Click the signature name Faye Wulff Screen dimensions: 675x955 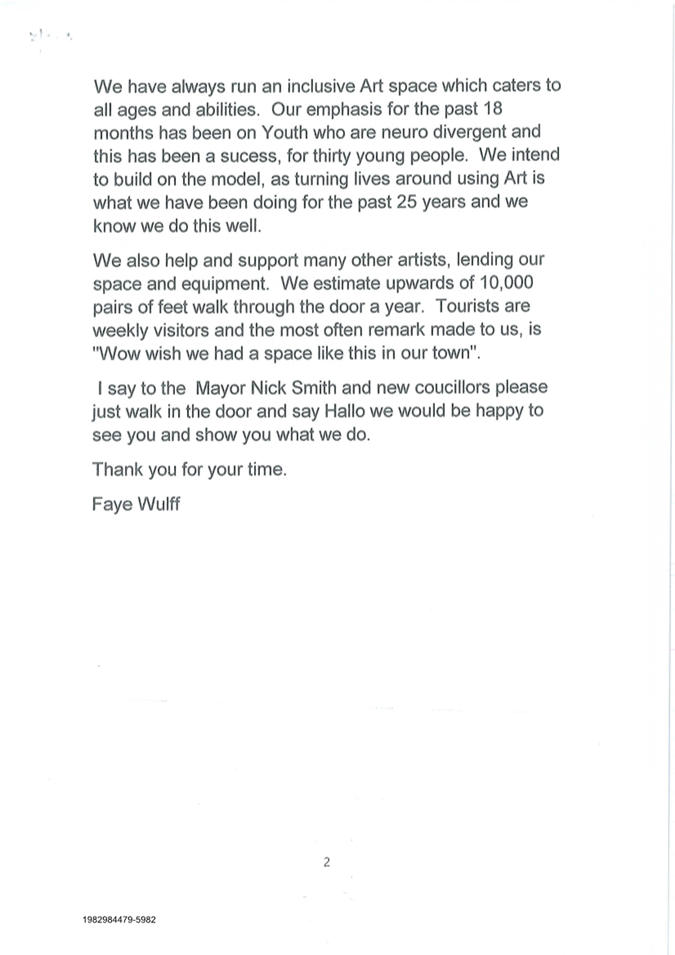(136, 504)
